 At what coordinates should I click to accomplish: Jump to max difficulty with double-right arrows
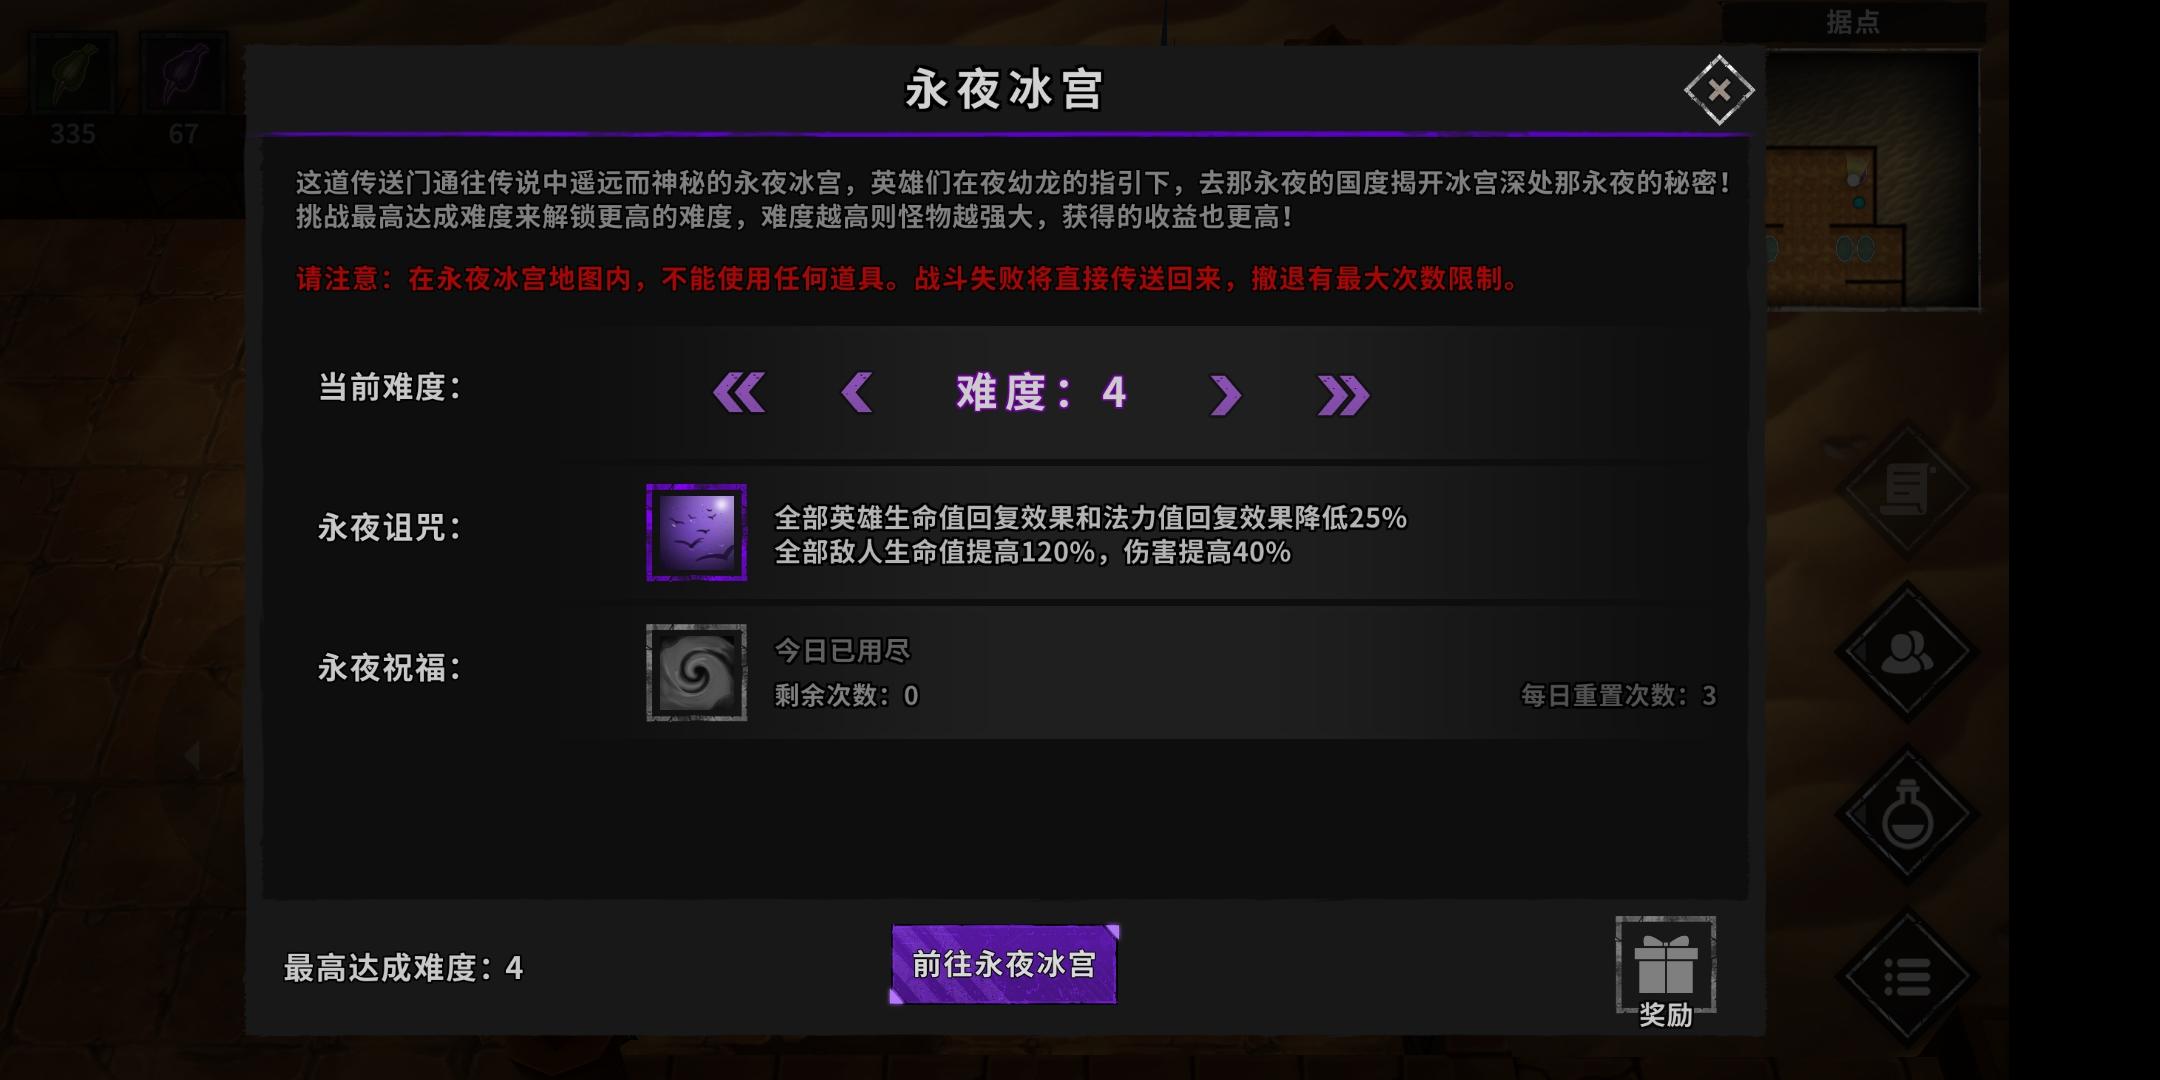(x=1343, y=395)
